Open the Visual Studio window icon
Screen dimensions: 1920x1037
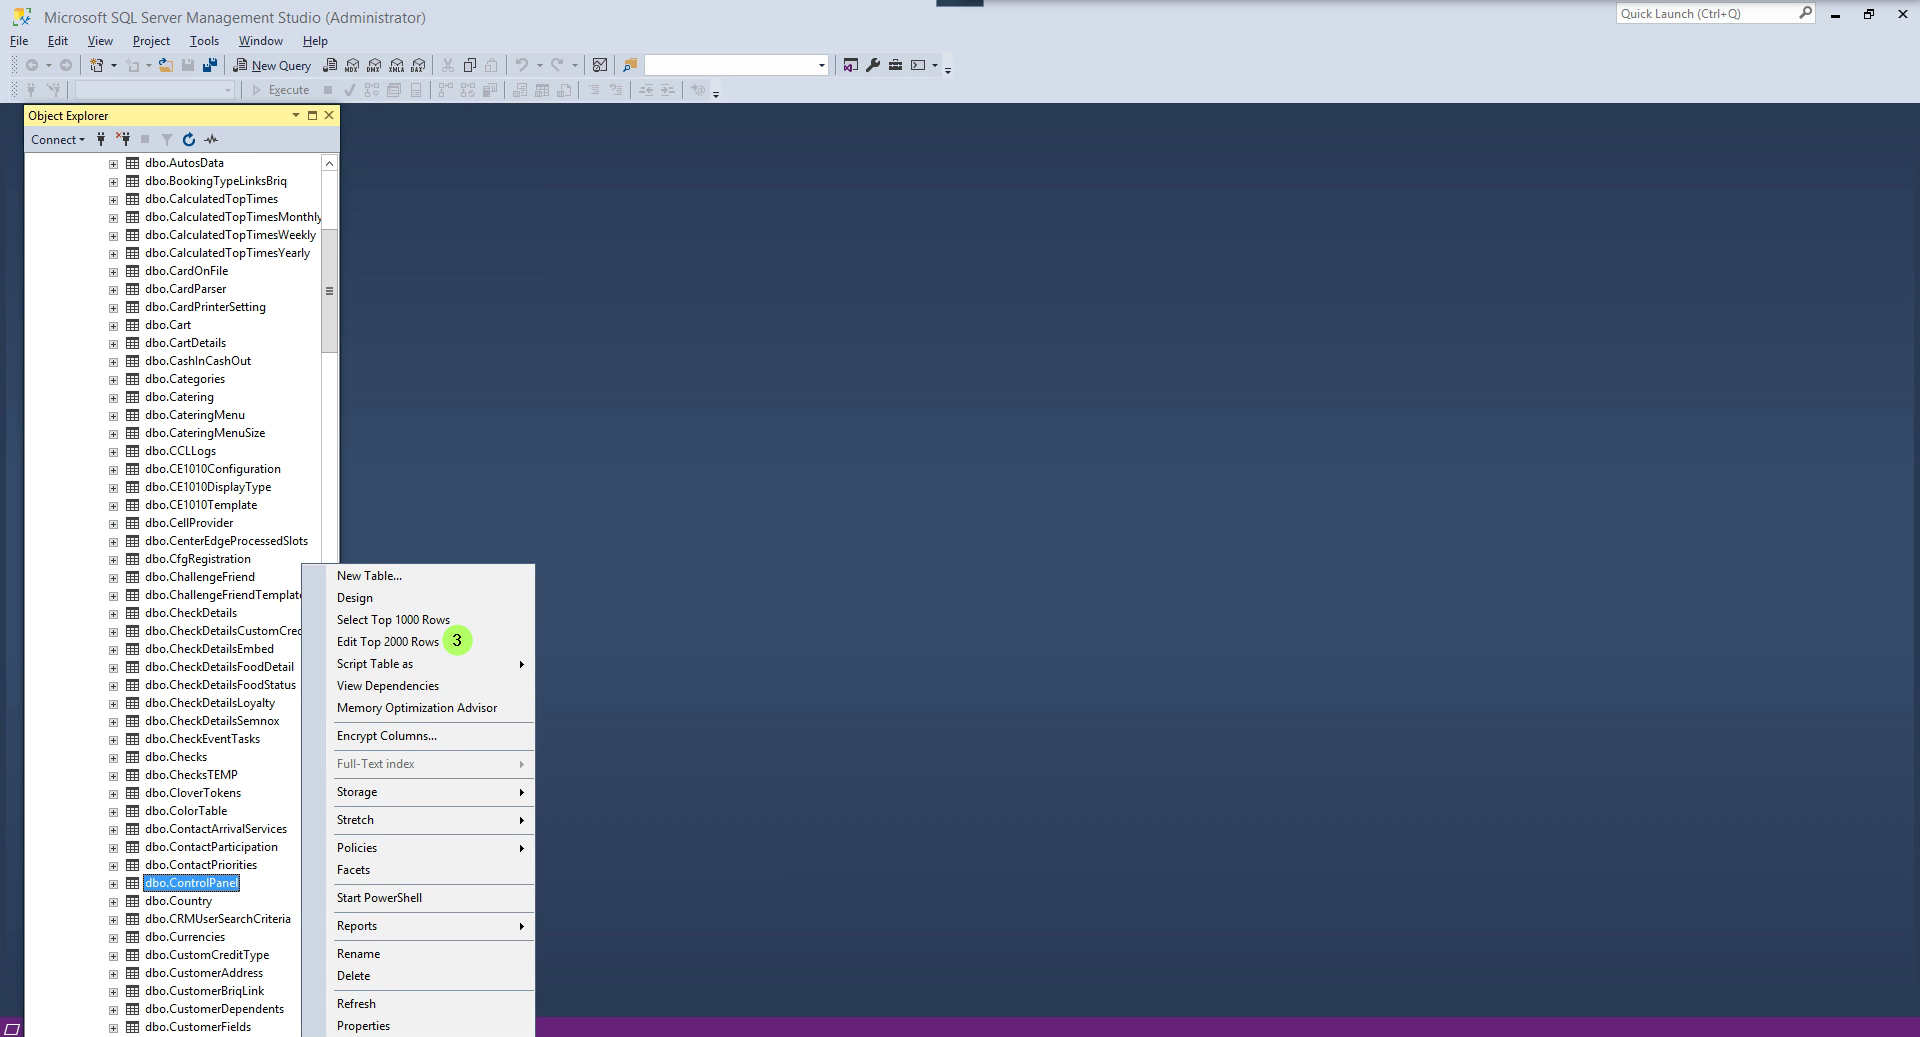(851, 65)
